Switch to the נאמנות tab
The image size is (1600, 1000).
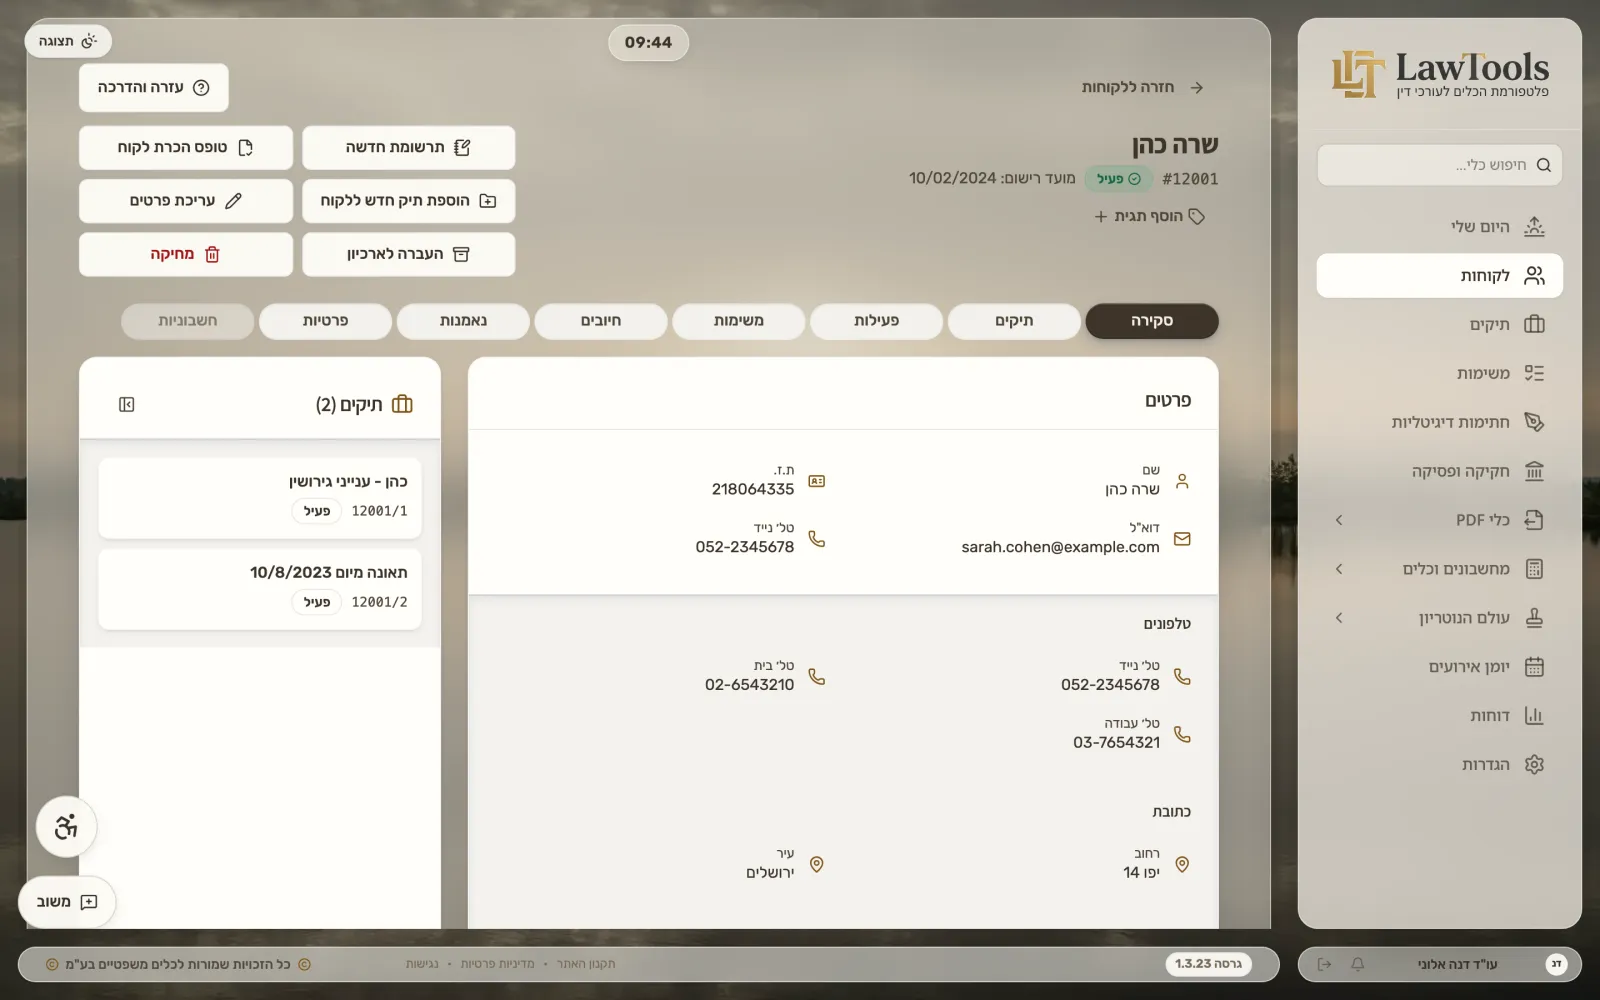pos(463,321)
